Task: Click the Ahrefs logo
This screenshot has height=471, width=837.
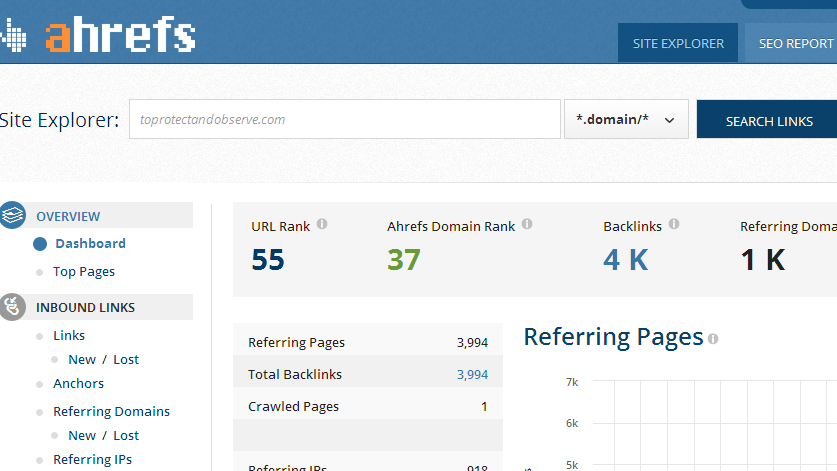Action: pyautogui.click(x=120, y=35)
